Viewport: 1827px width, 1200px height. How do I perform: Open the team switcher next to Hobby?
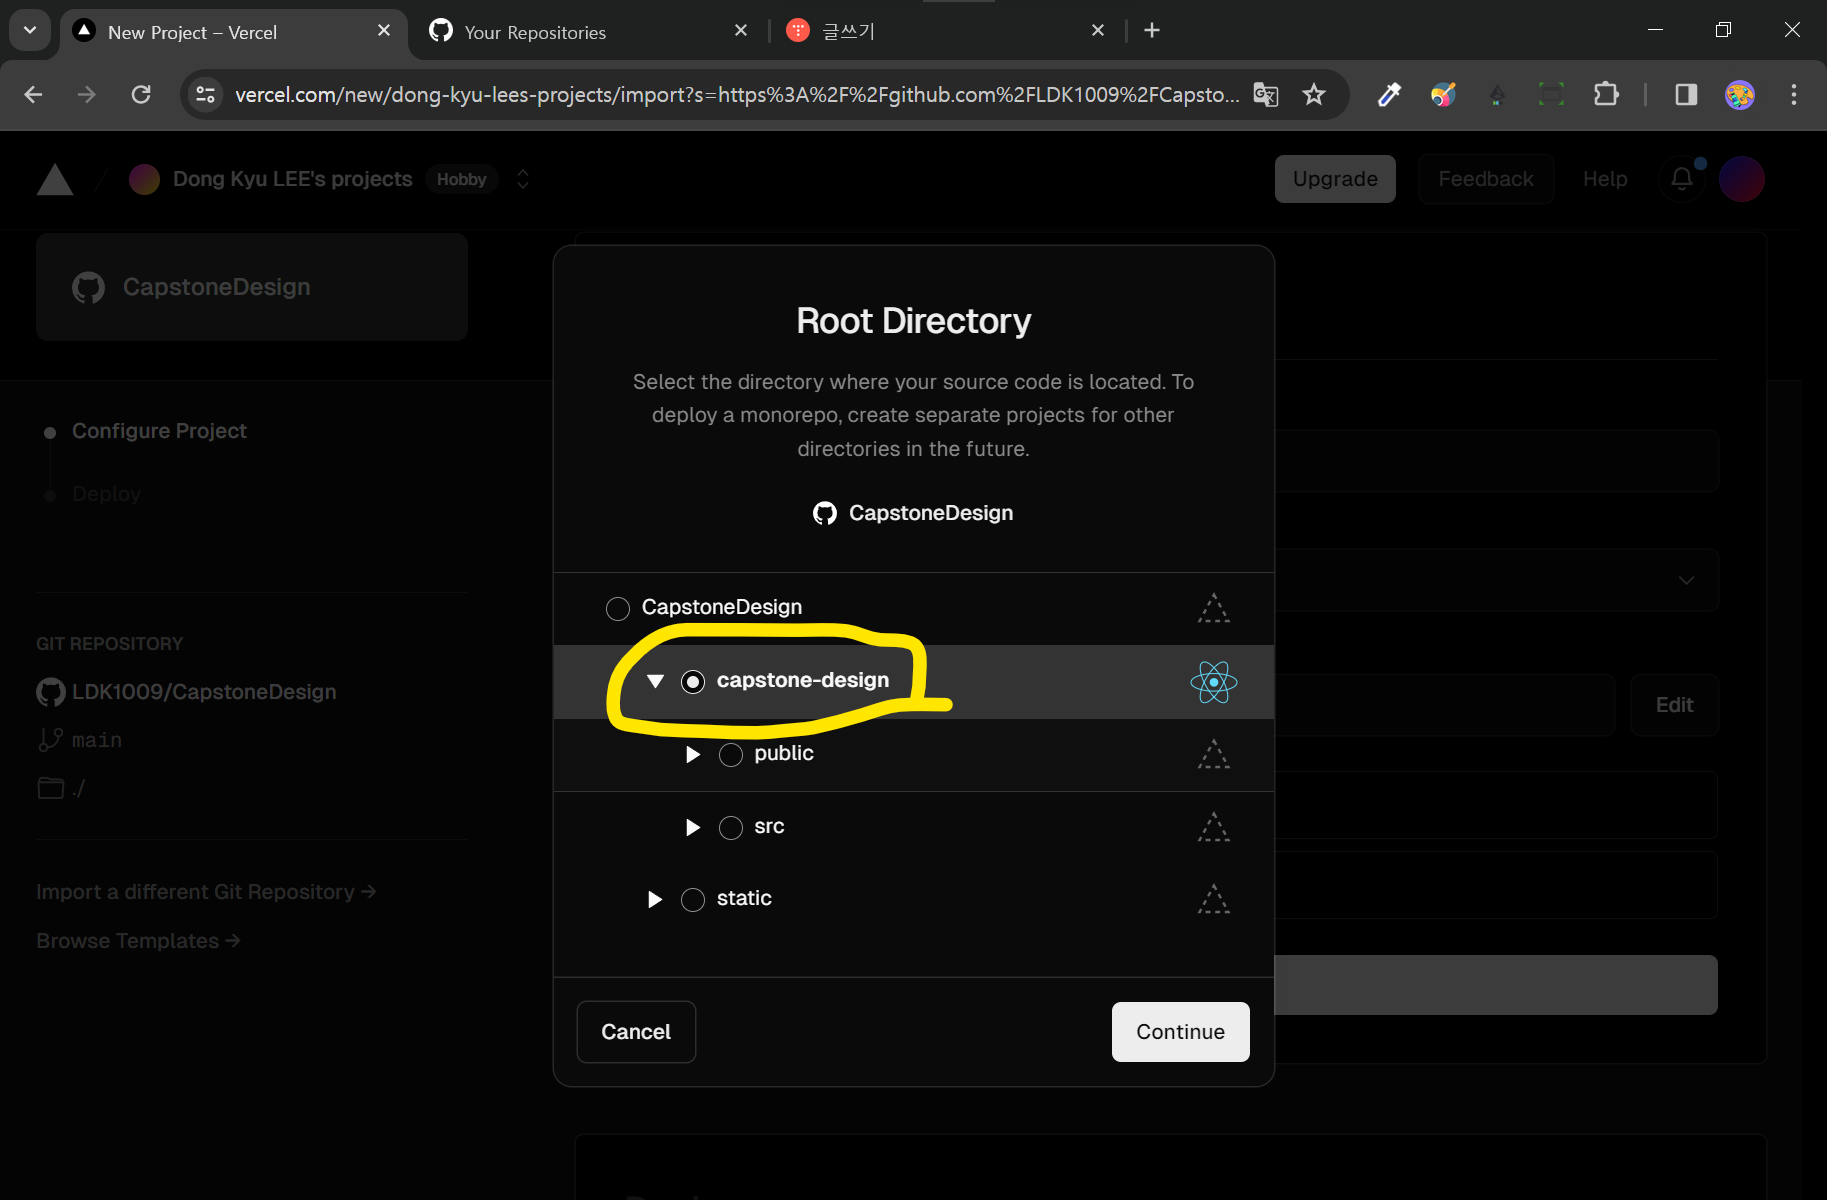(x=523, y=179)
